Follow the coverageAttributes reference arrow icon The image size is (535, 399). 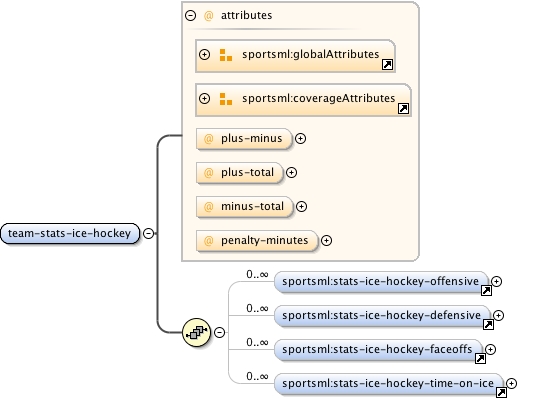[403, 109]
